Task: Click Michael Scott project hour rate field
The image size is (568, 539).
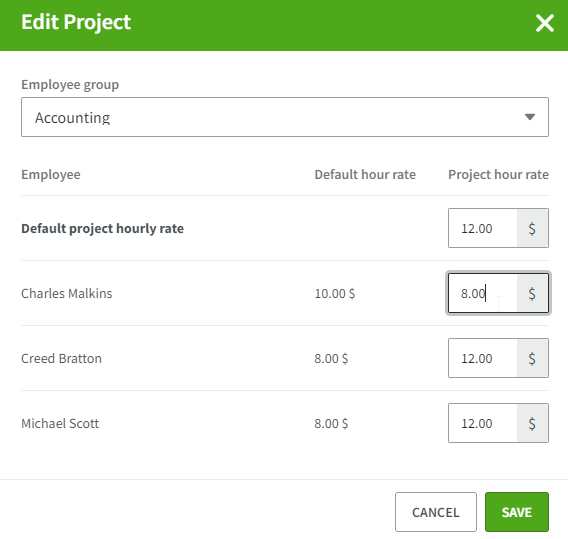Action: (x=483, y=423)
